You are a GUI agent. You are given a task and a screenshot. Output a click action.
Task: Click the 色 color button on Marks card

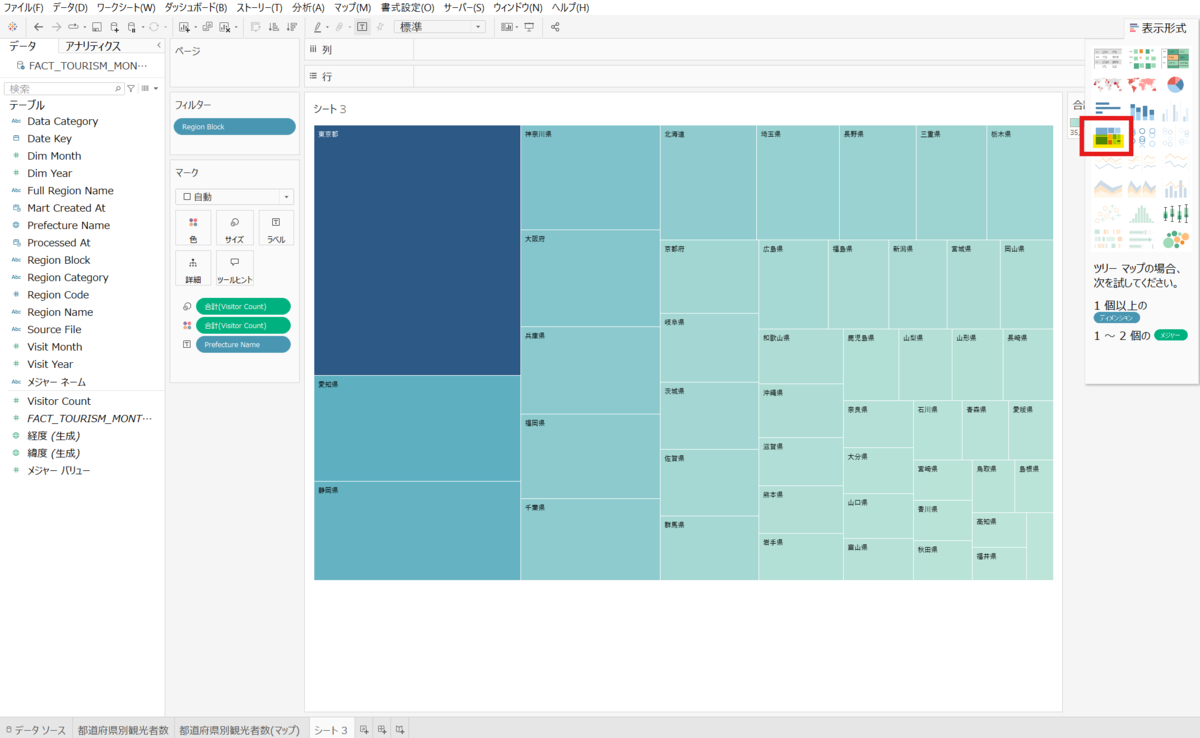[193, 228]
